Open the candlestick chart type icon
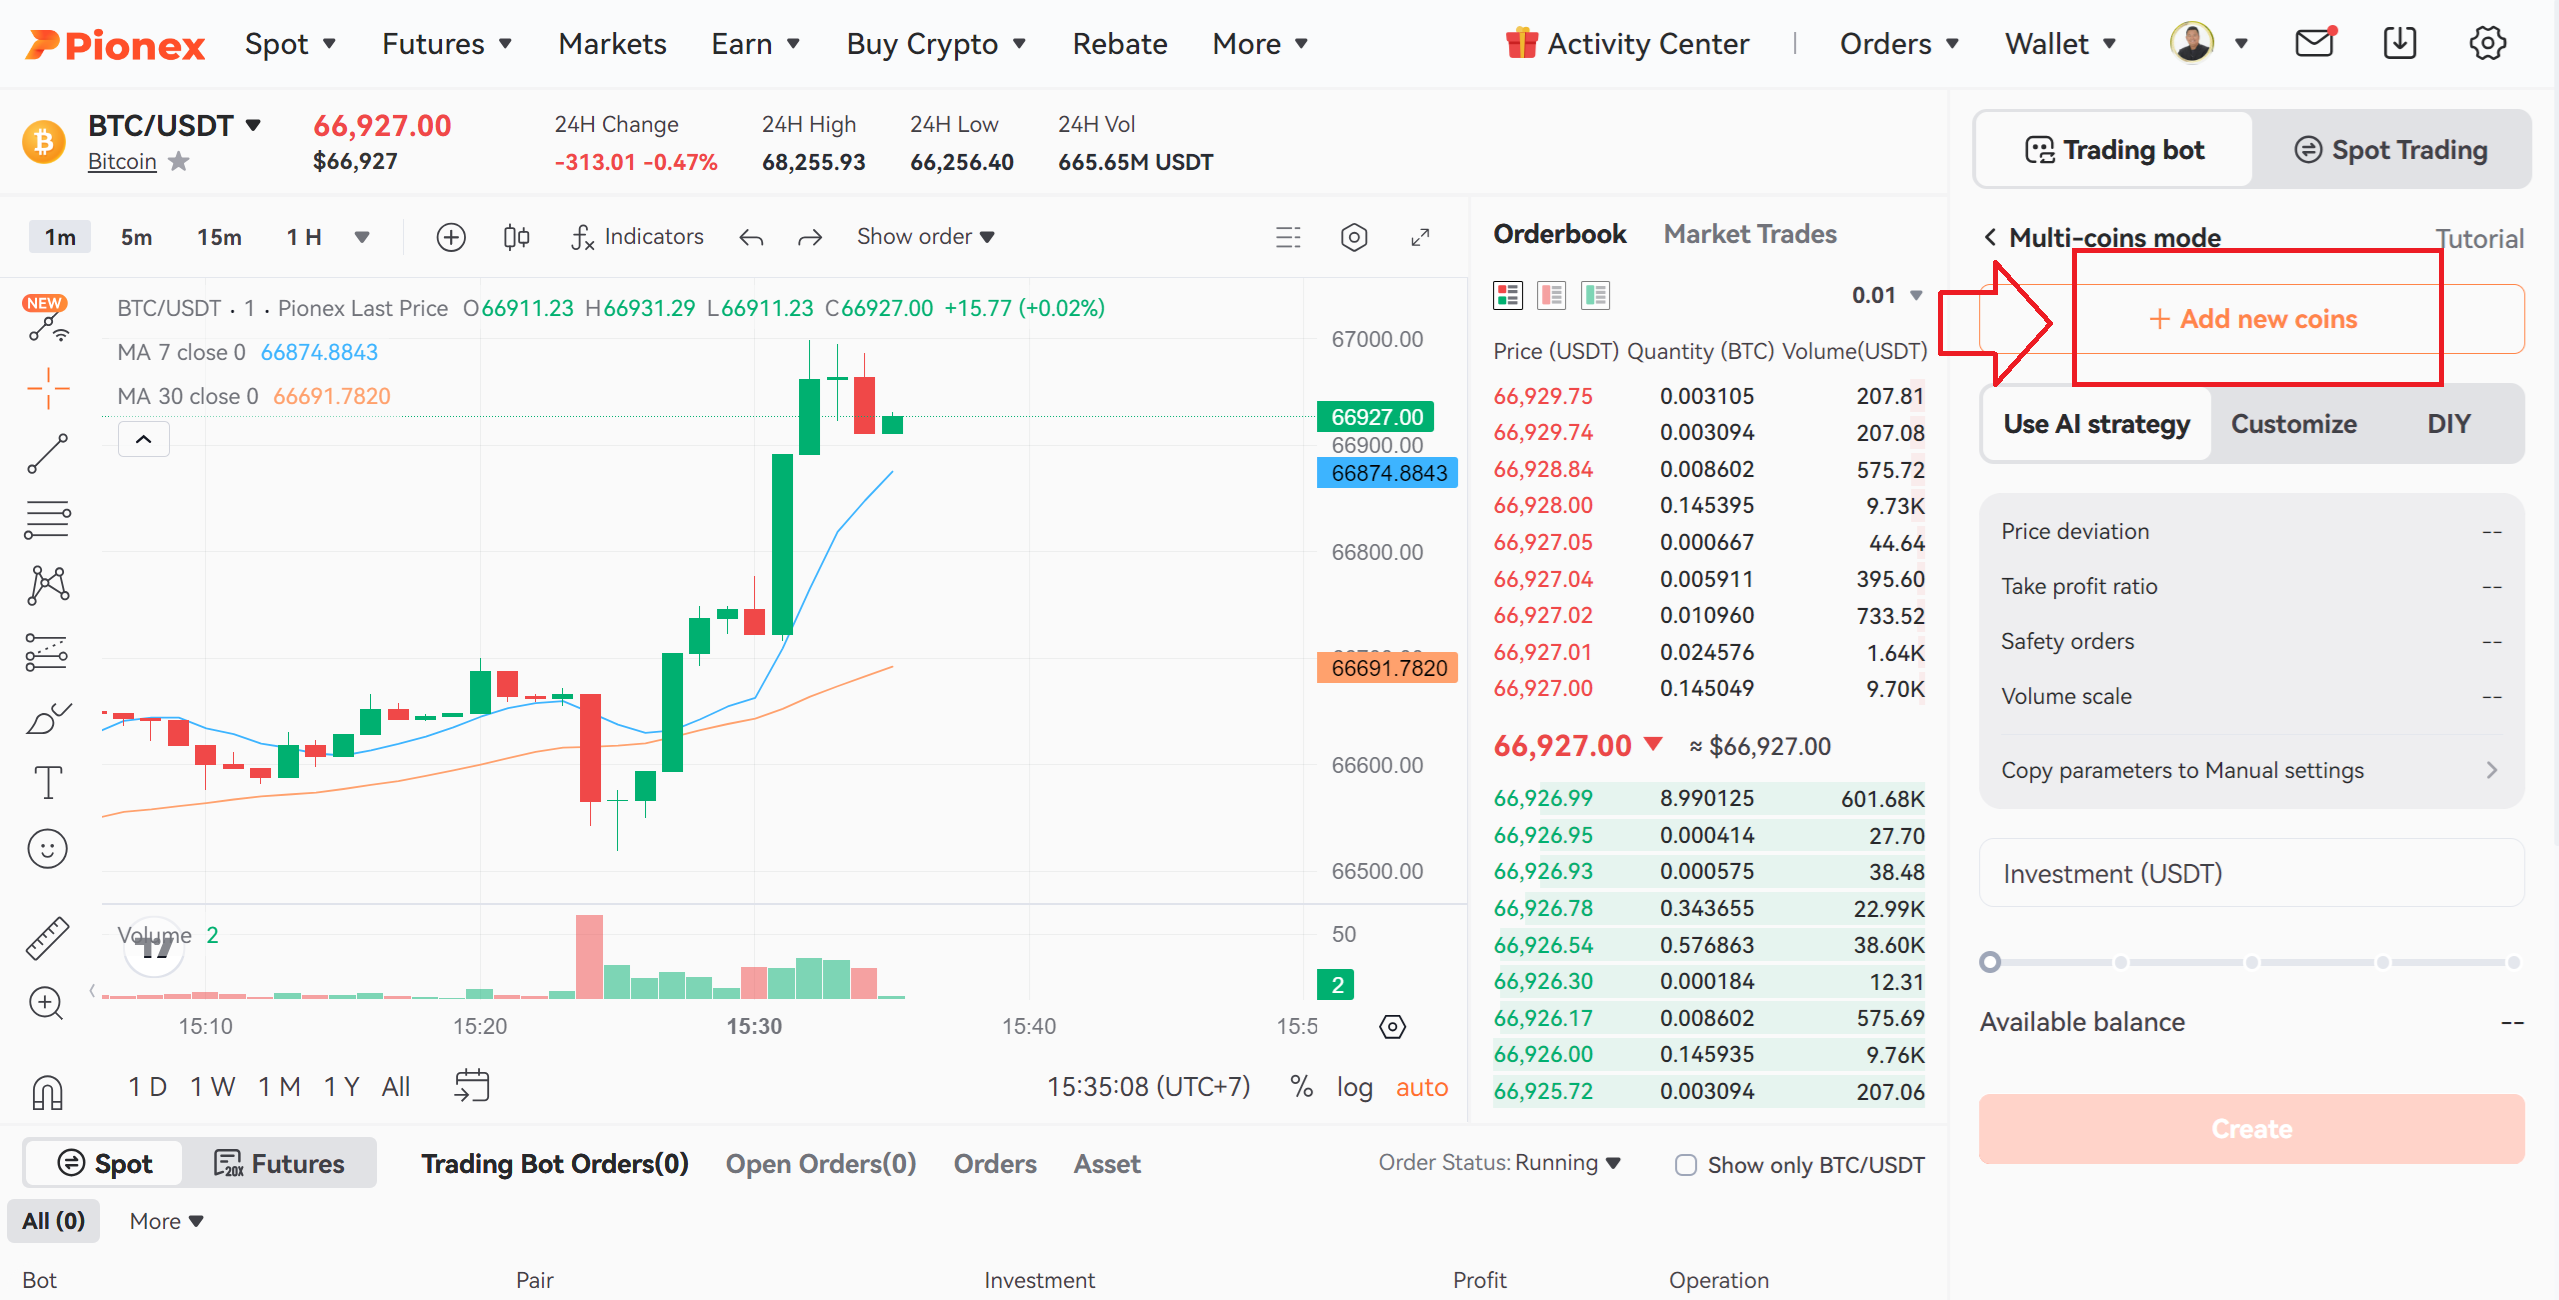The height and width of the screenshot is (1300, 2559). (516, 237)
